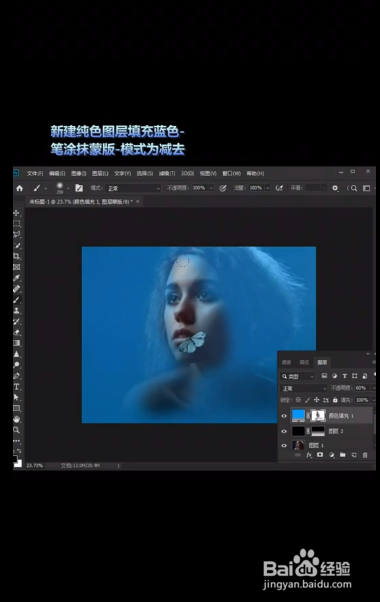Expand the brush flow slider arrow

(268, 188)
